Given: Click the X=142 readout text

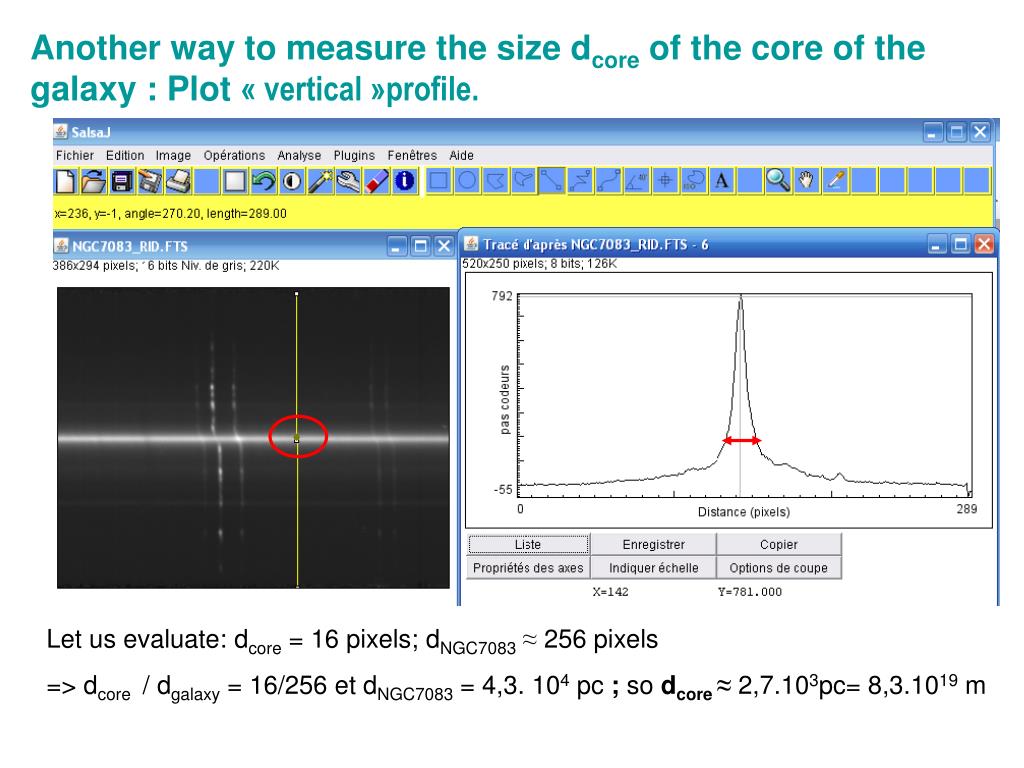Looking at the screenshot, I should pyautogui.click(x=611, y=592).
